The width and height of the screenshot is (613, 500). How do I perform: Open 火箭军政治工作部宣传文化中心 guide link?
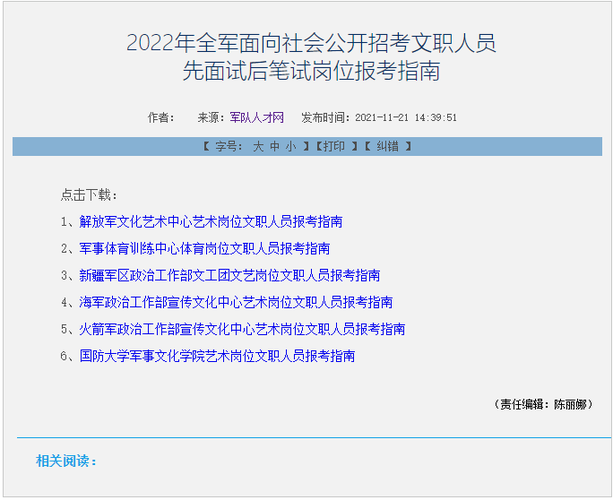[x=242, y=329]
